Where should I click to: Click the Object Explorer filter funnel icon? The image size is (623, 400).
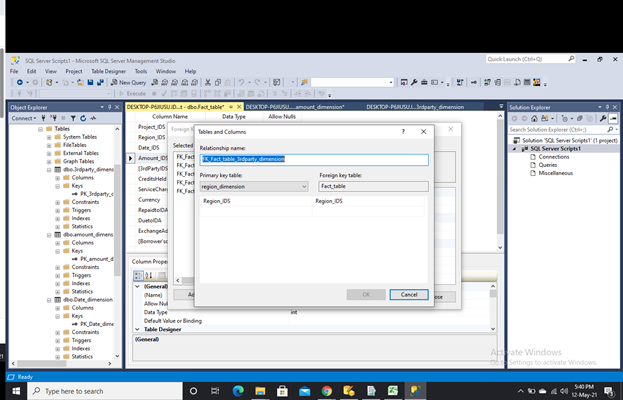coord(73,118)
